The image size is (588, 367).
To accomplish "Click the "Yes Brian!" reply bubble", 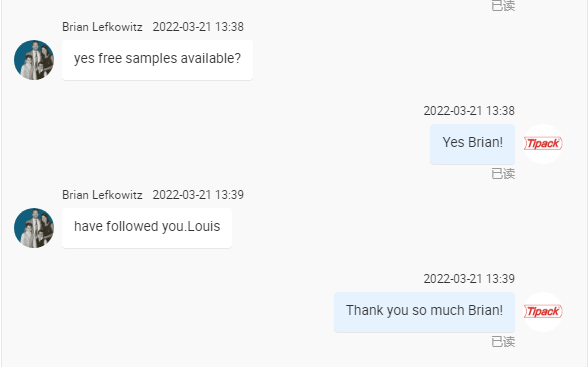I will pos(472,144).
